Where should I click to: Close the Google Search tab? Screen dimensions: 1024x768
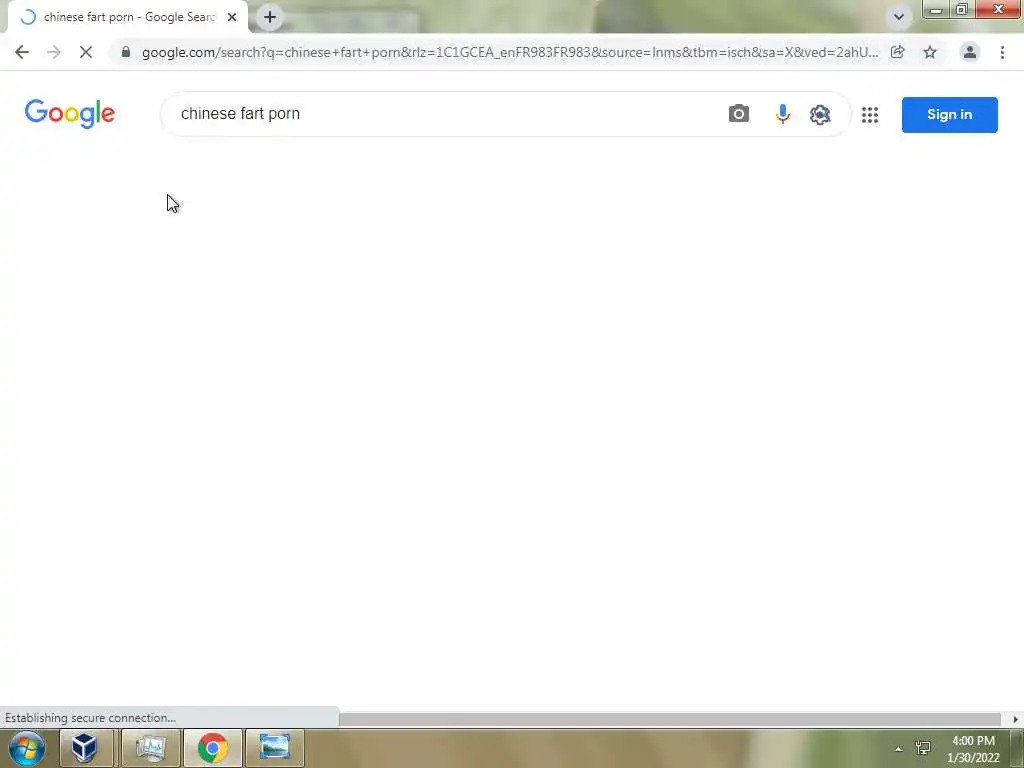tap(232, 17)
